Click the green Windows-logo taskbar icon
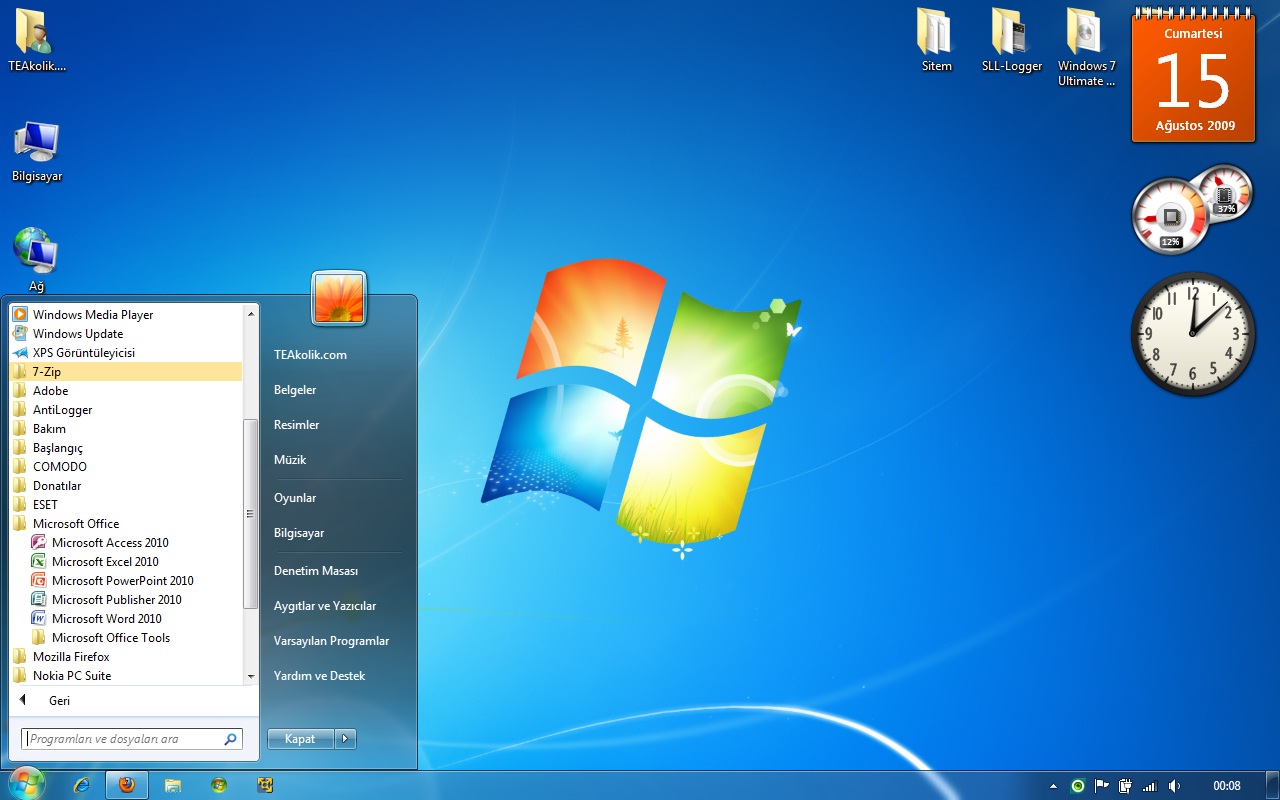1280x800 pixels. pyautogui.click(x=219, y=785)
